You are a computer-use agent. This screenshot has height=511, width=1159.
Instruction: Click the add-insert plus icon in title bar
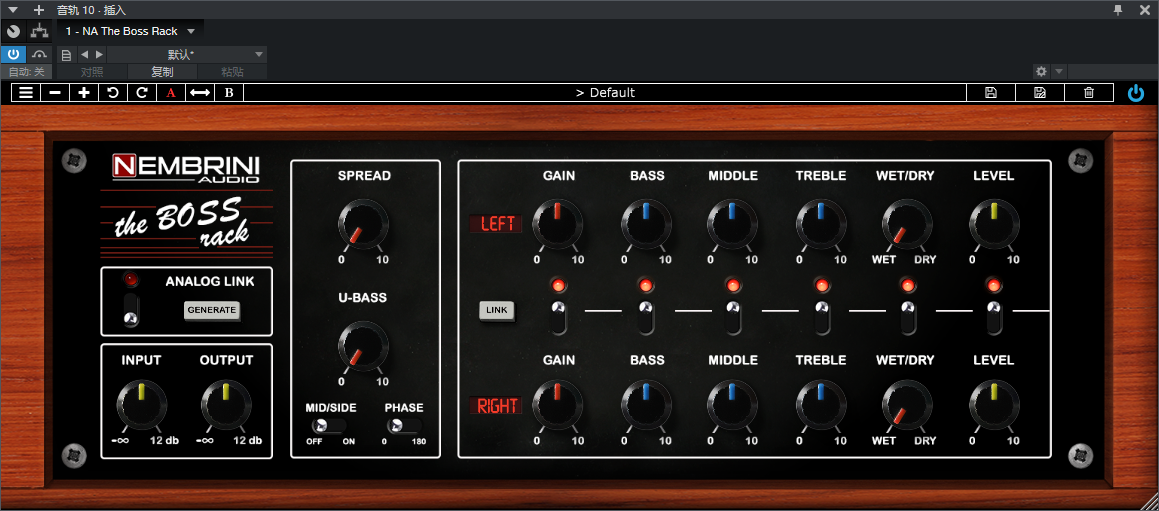tap(39, 10)
